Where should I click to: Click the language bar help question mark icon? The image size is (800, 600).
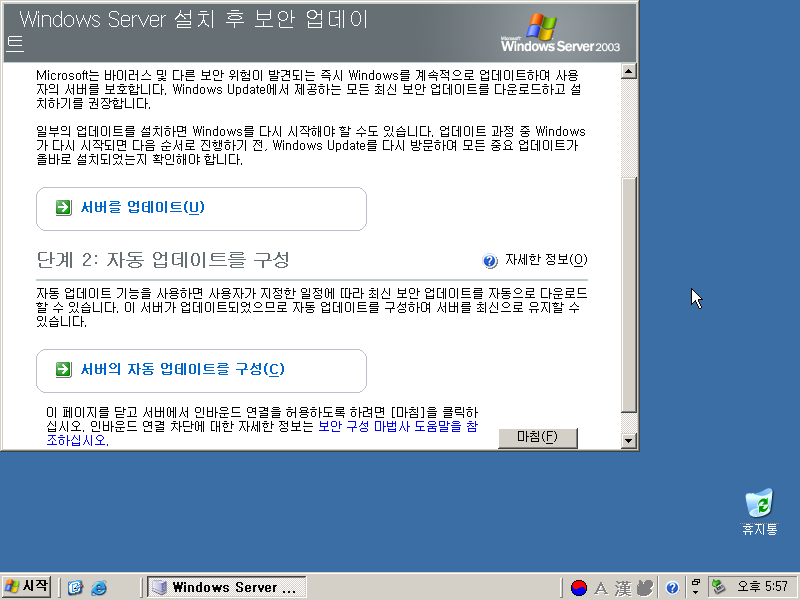(x=672, y=588)
